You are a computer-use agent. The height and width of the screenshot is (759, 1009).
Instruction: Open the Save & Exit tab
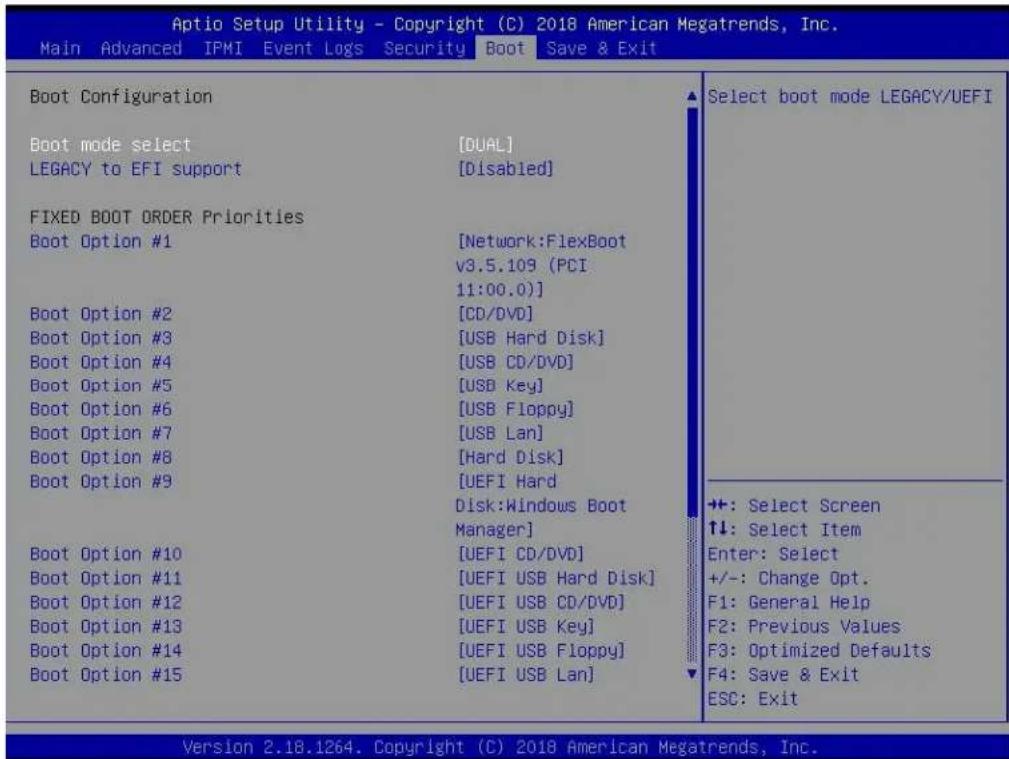[602, 48]
